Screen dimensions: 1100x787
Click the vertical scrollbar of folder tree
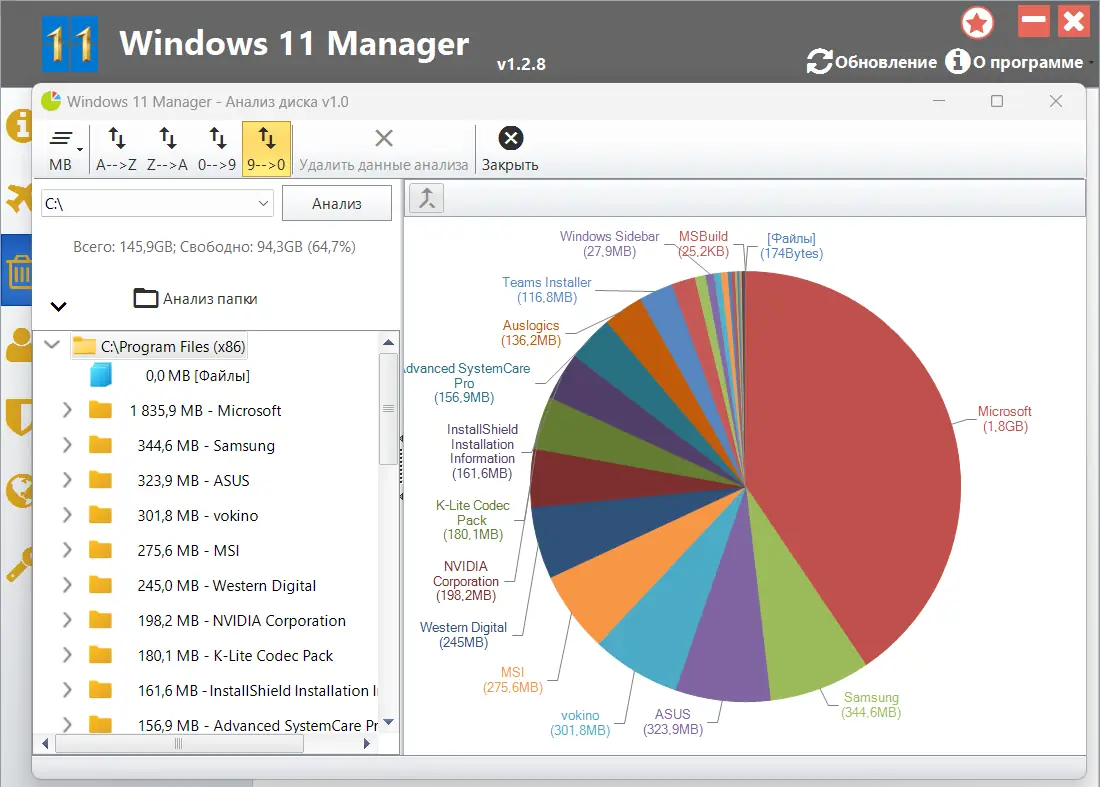(x=388, y=408)
